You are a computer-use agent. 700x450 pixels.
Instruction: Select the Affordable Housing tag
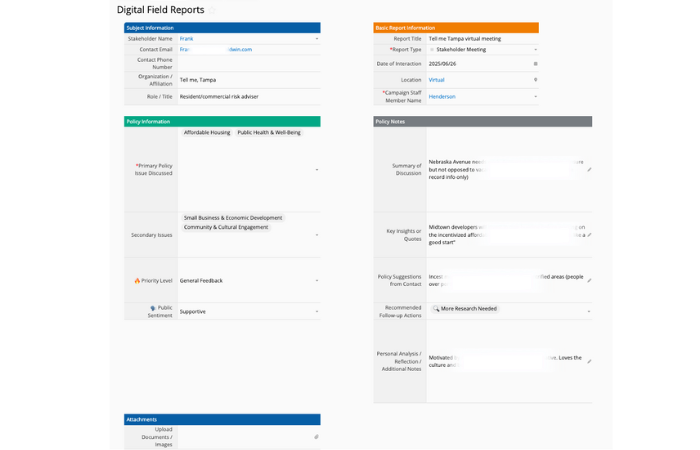206,132
